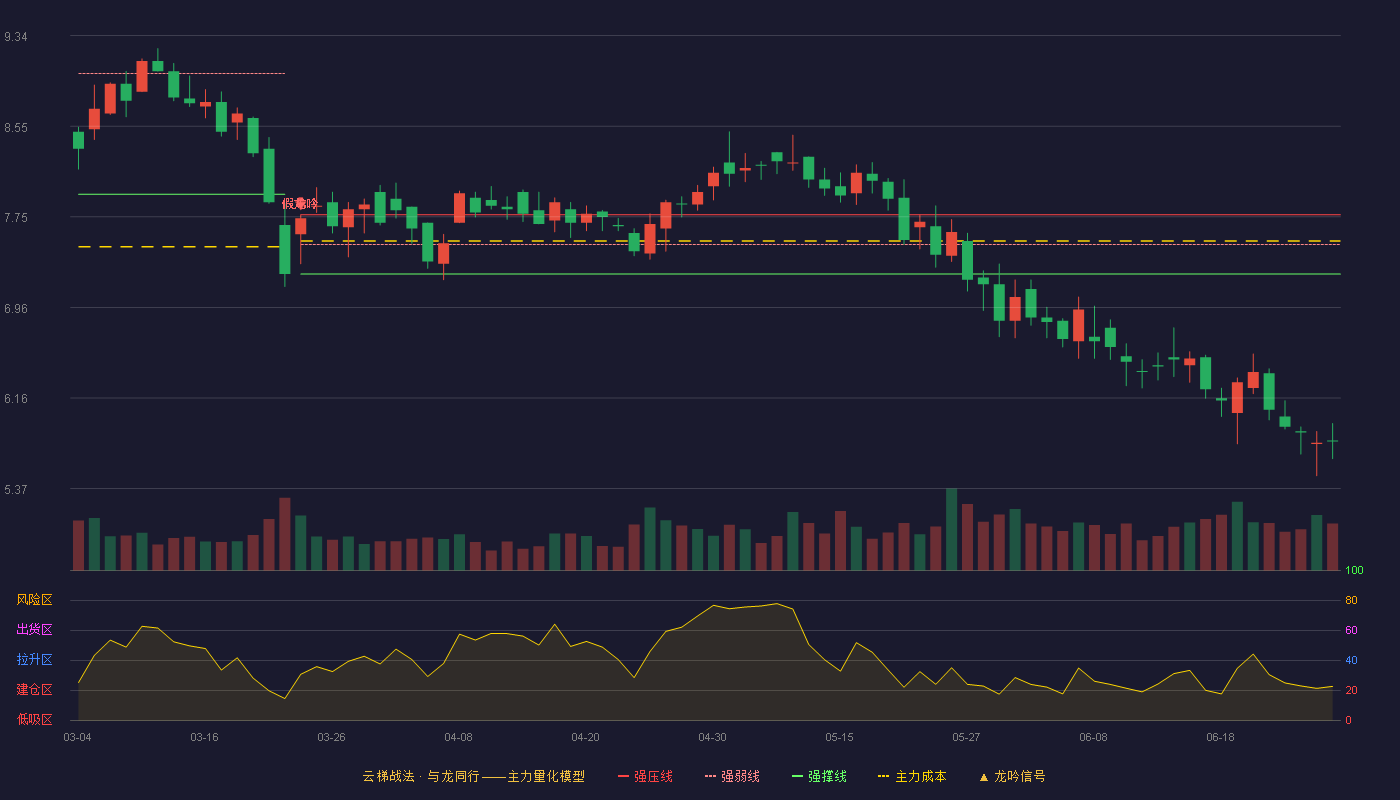The width and height of the screenshot is (1400, 800).
Task: Toggle the 强弱线 legend entry
Action: tap(732, 776)
